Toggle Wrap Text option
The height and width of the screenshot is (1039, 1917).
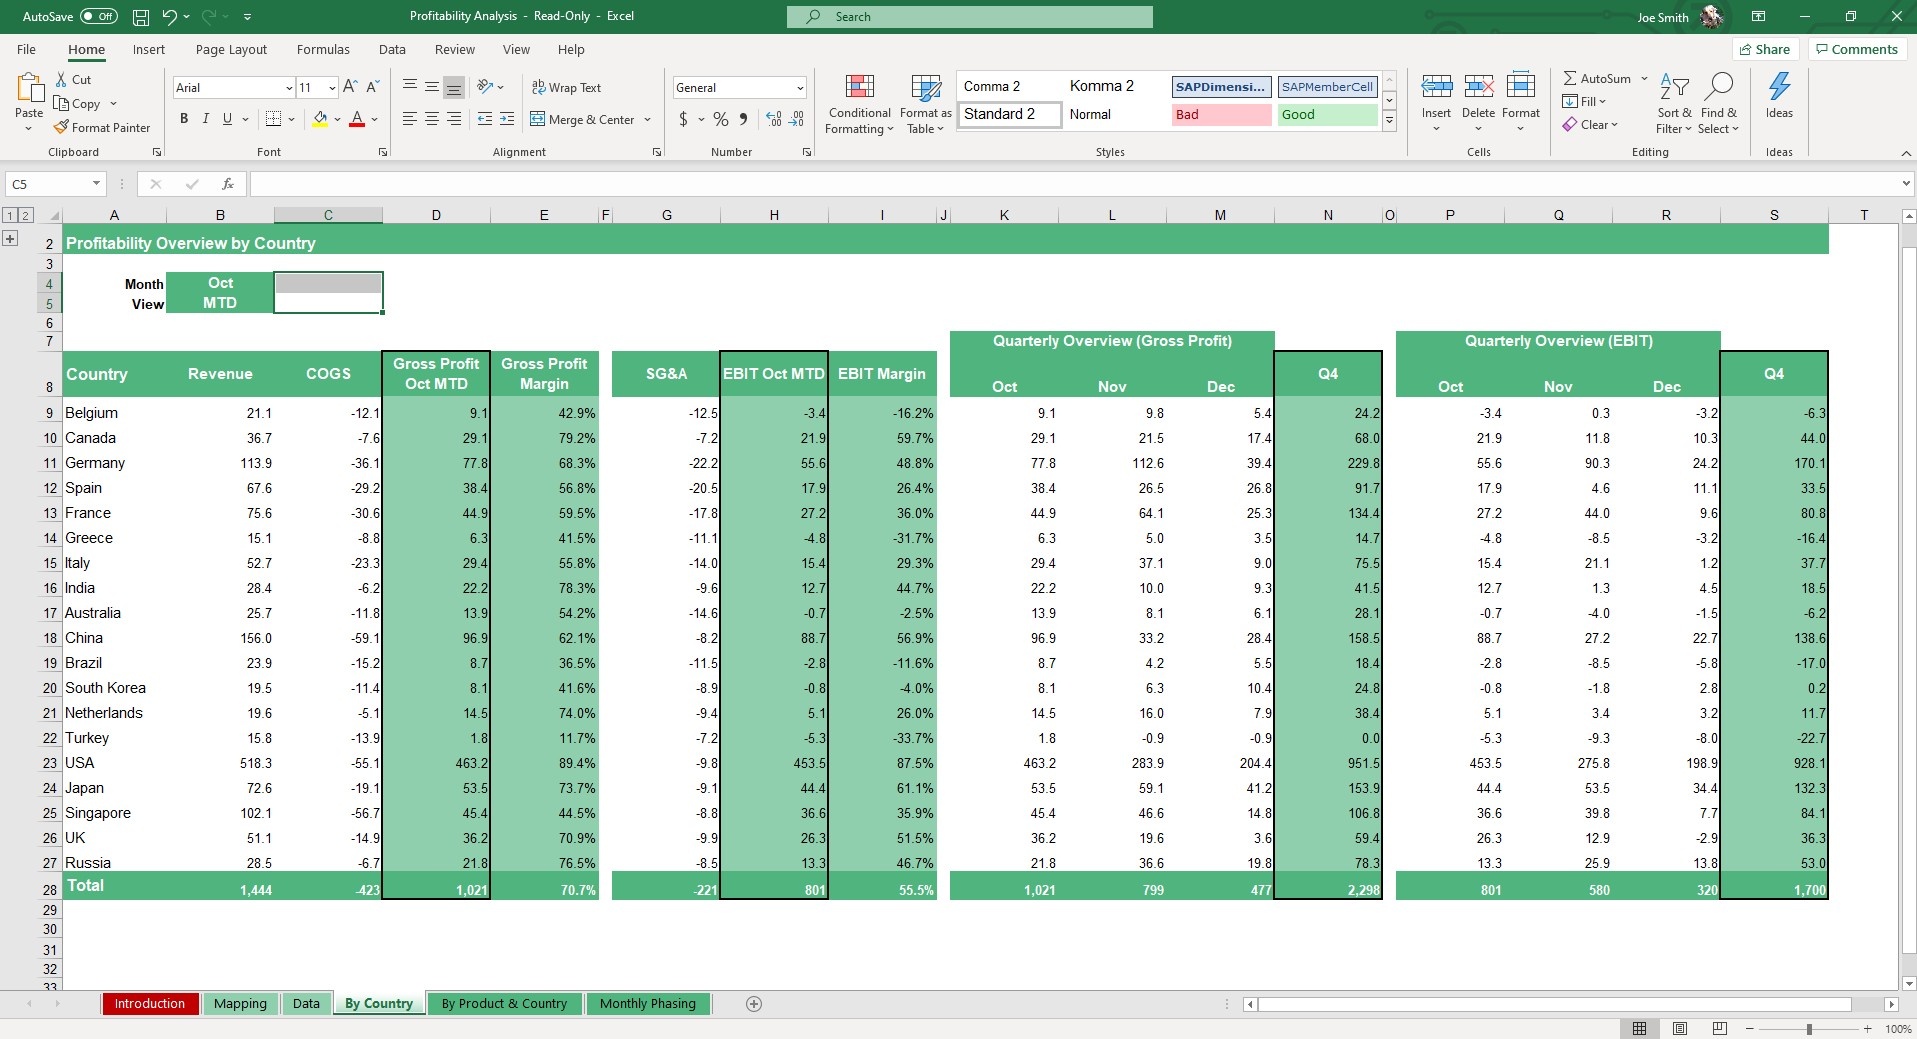[x=566, y=88]
